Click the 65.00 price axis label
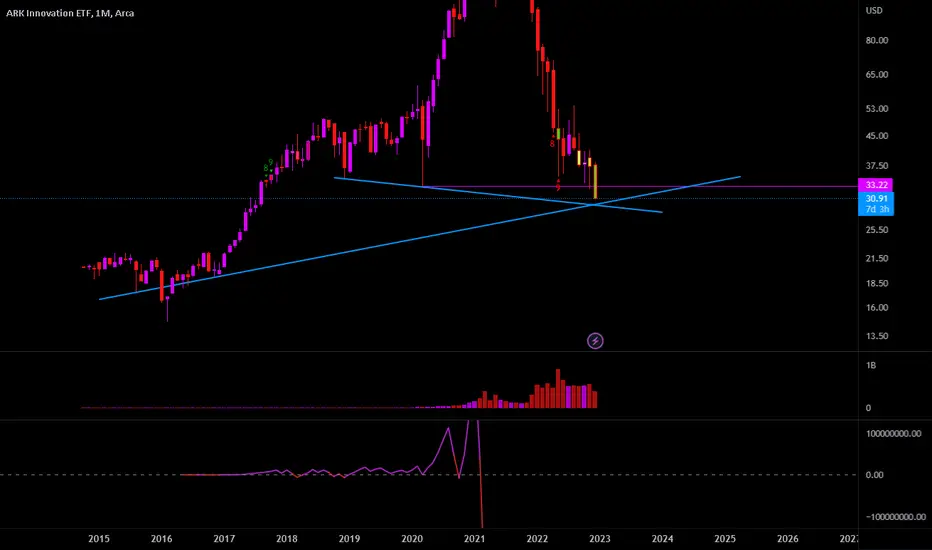The image size is (932, 550). tap(877, 74)
